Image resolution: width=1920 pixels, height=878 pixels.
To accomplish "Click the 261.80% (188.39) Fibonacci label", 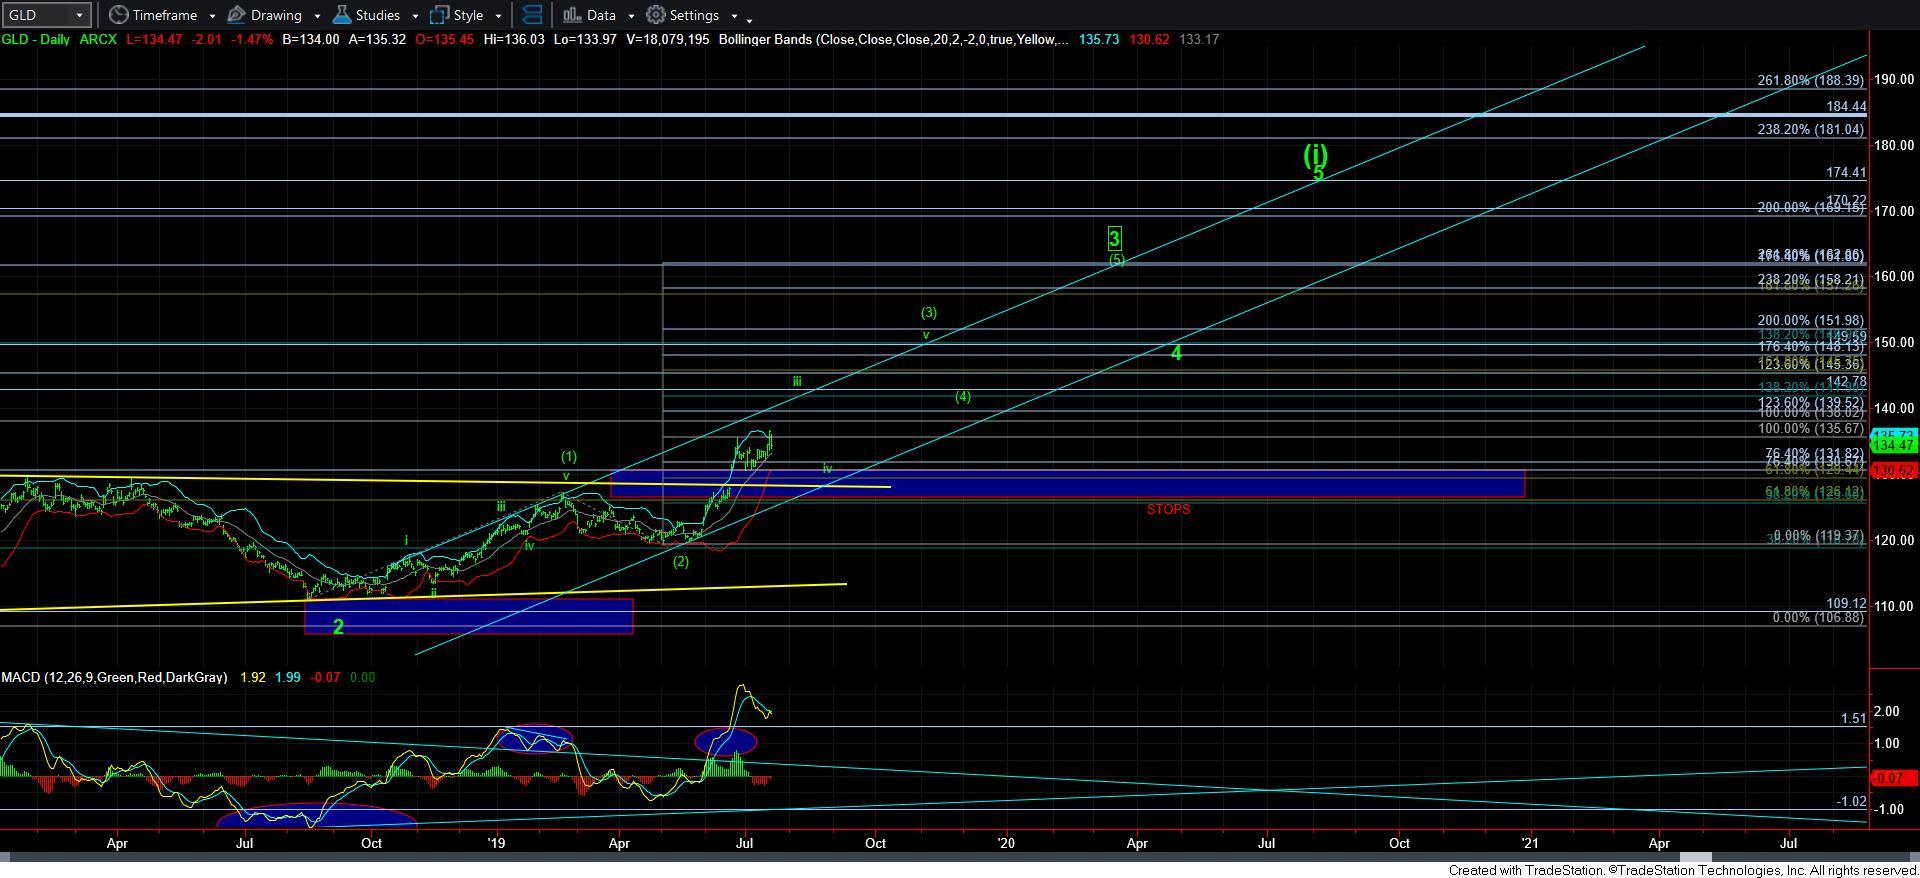I will pos(1811,80).
